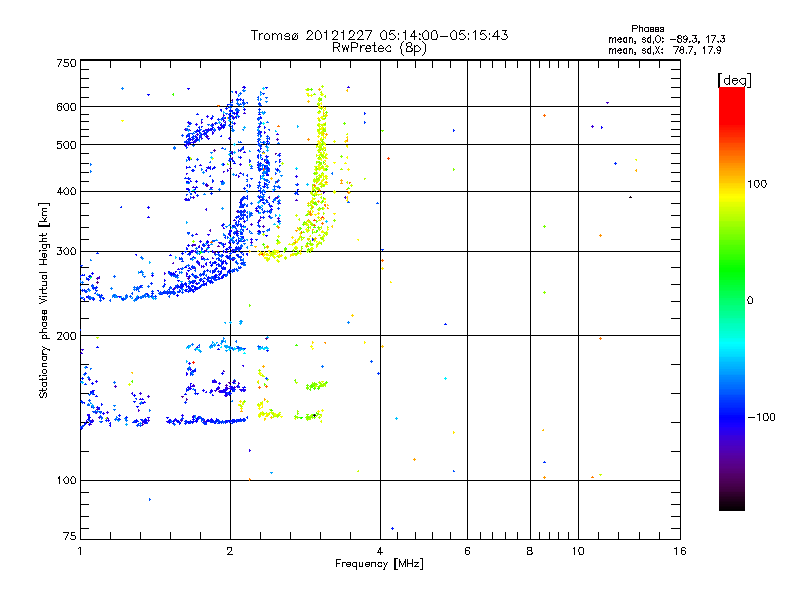Click x-axis tick label '1'
Screen dimensions: 800x600
point(80,551)
